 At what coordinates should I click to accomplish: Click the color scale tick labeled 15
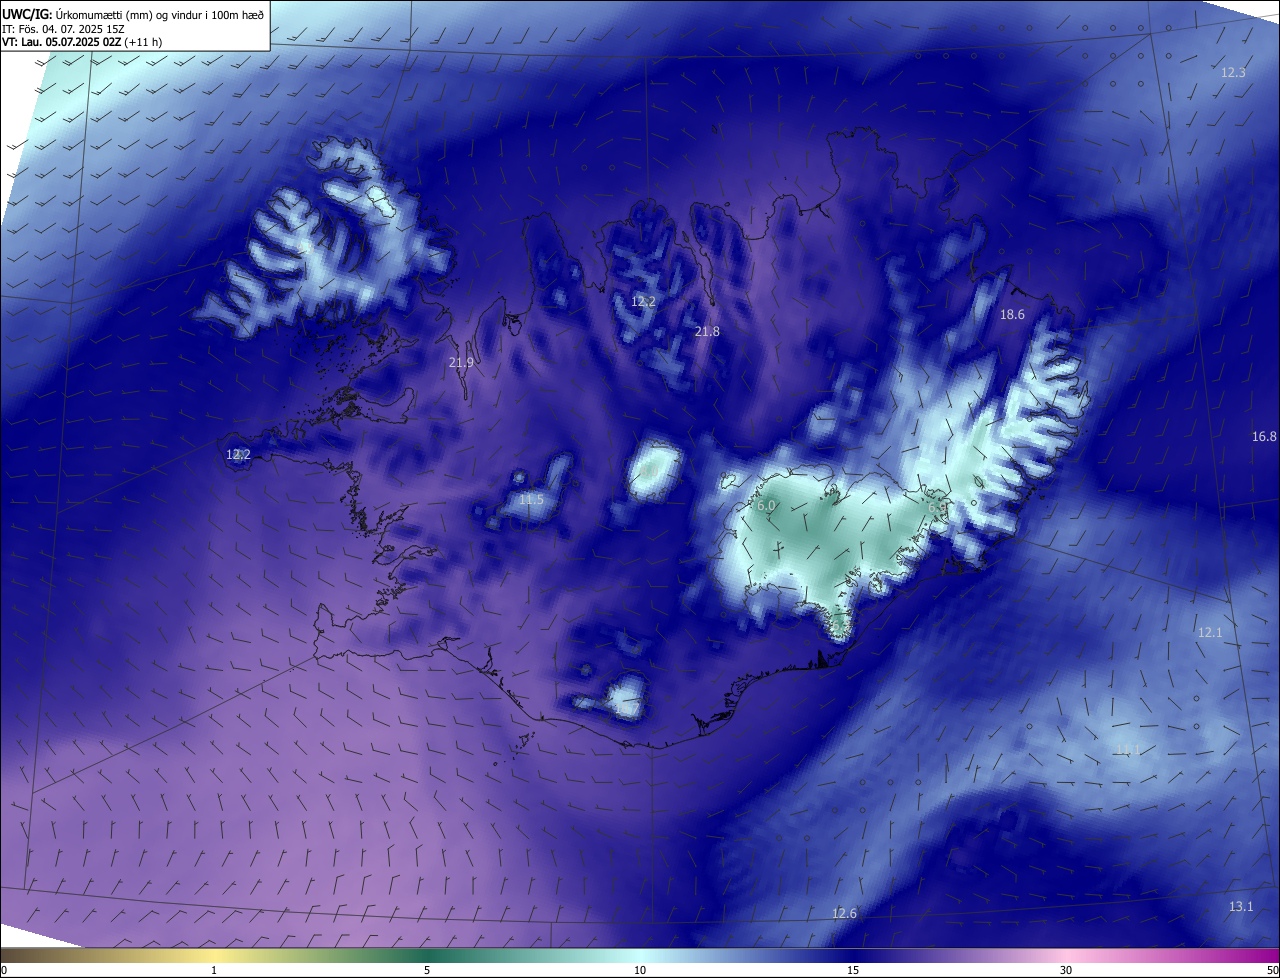click(853, 970)
